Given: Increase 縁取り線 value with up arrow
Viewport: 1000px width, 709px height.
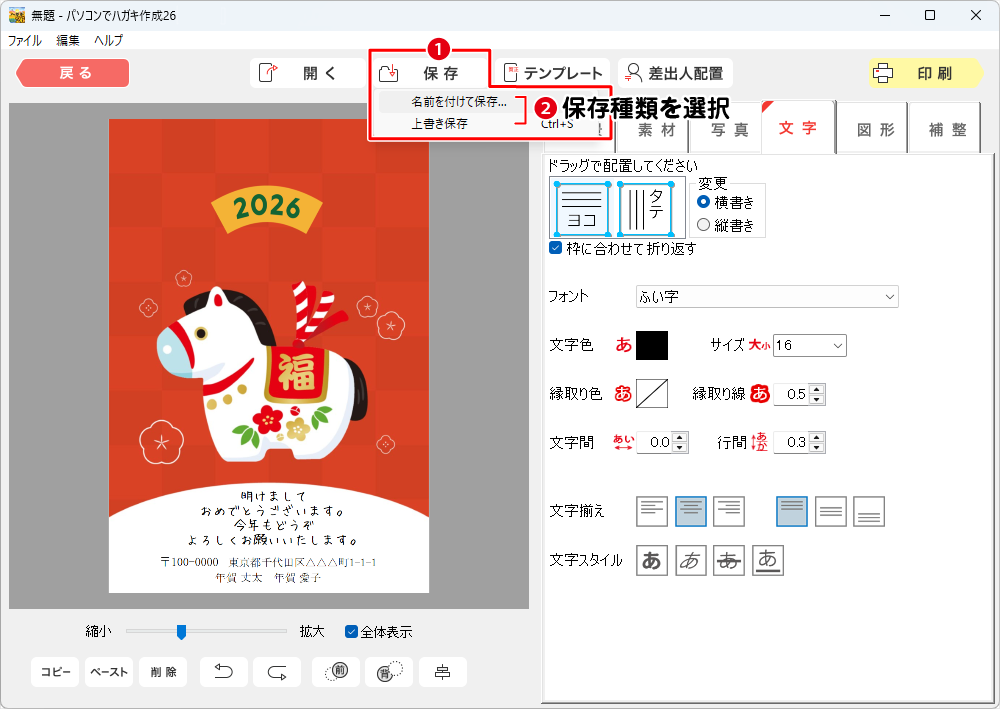Looking at the screenshot, I should click(818, 389).
